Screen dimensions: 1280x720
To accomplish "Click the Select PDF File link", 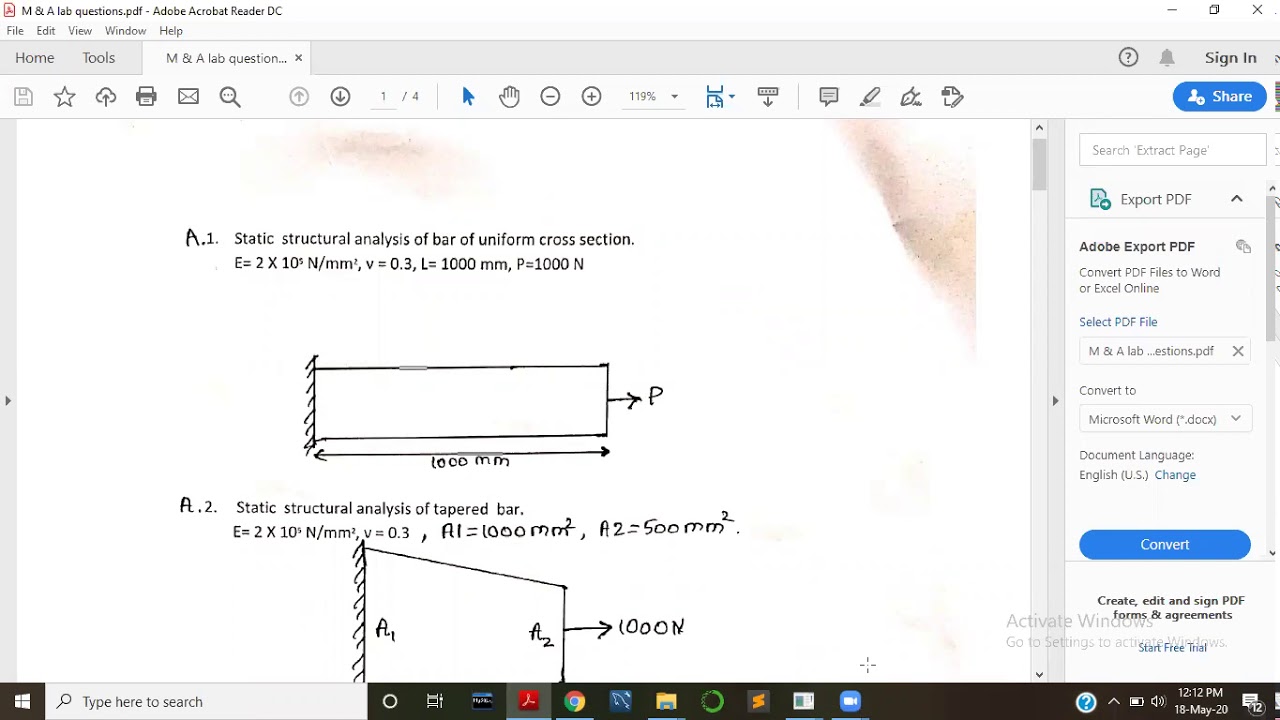I will tap(1118, 322).
